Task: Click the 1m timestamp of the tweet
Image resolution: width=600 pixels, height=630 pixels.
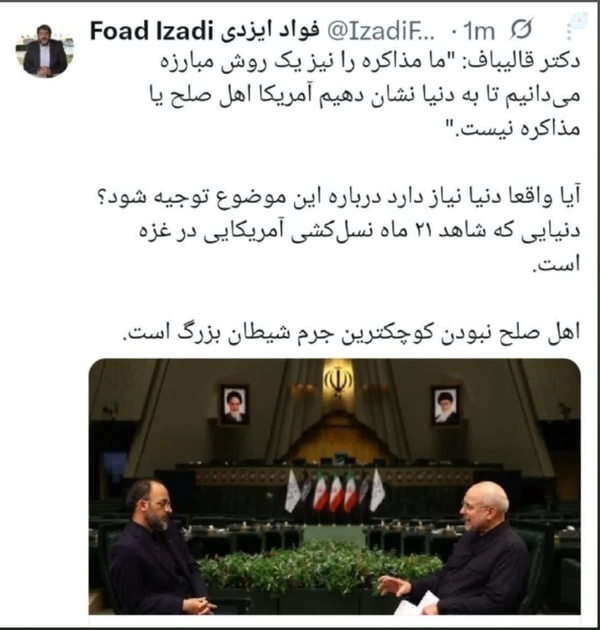Action: 479,31
